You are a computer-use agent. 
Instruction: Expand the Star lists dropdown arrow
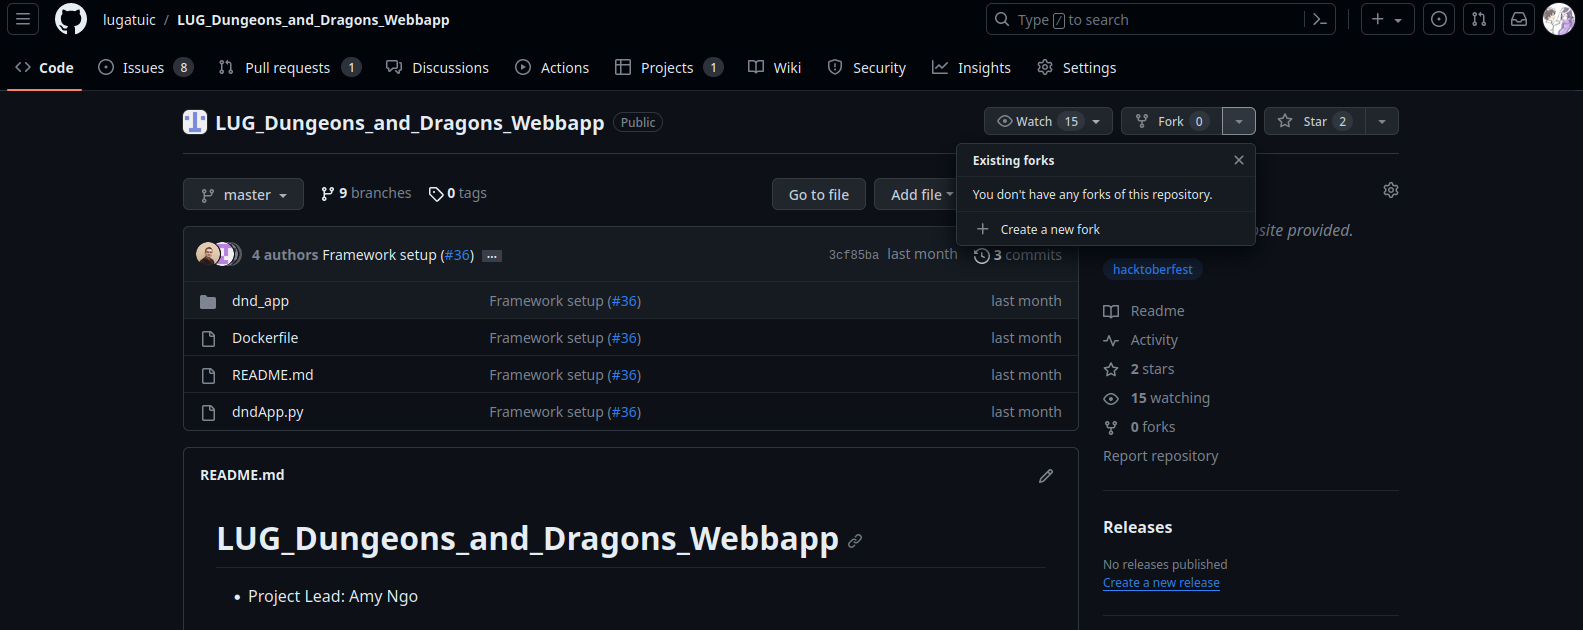pyautogui.click(x=1382, y=121)
